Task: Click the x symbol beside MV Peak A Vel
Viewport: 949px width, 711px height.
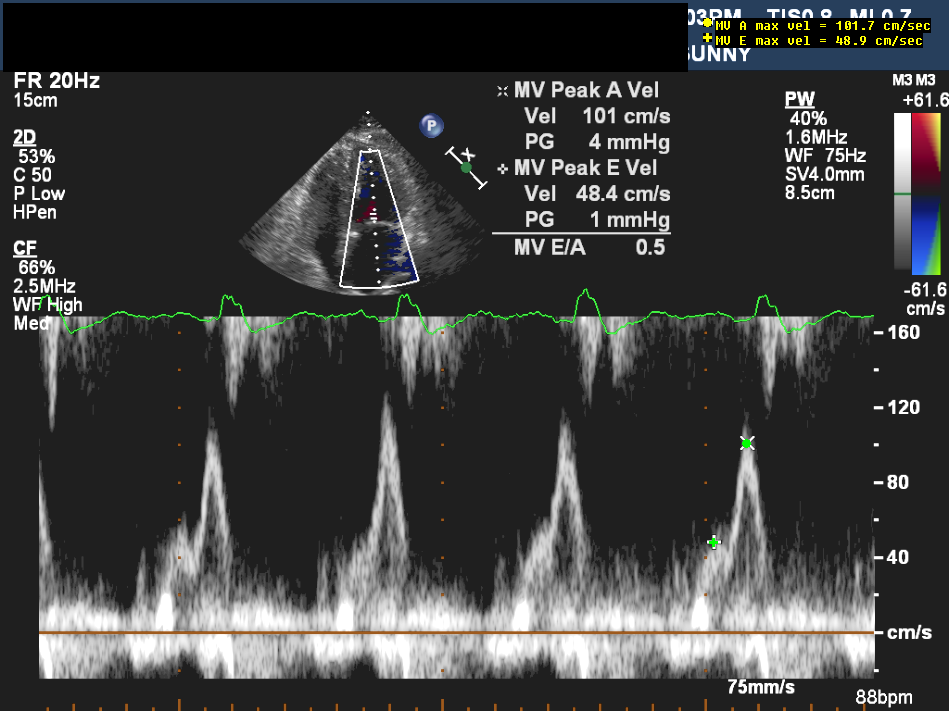Action: pos(502,91)
